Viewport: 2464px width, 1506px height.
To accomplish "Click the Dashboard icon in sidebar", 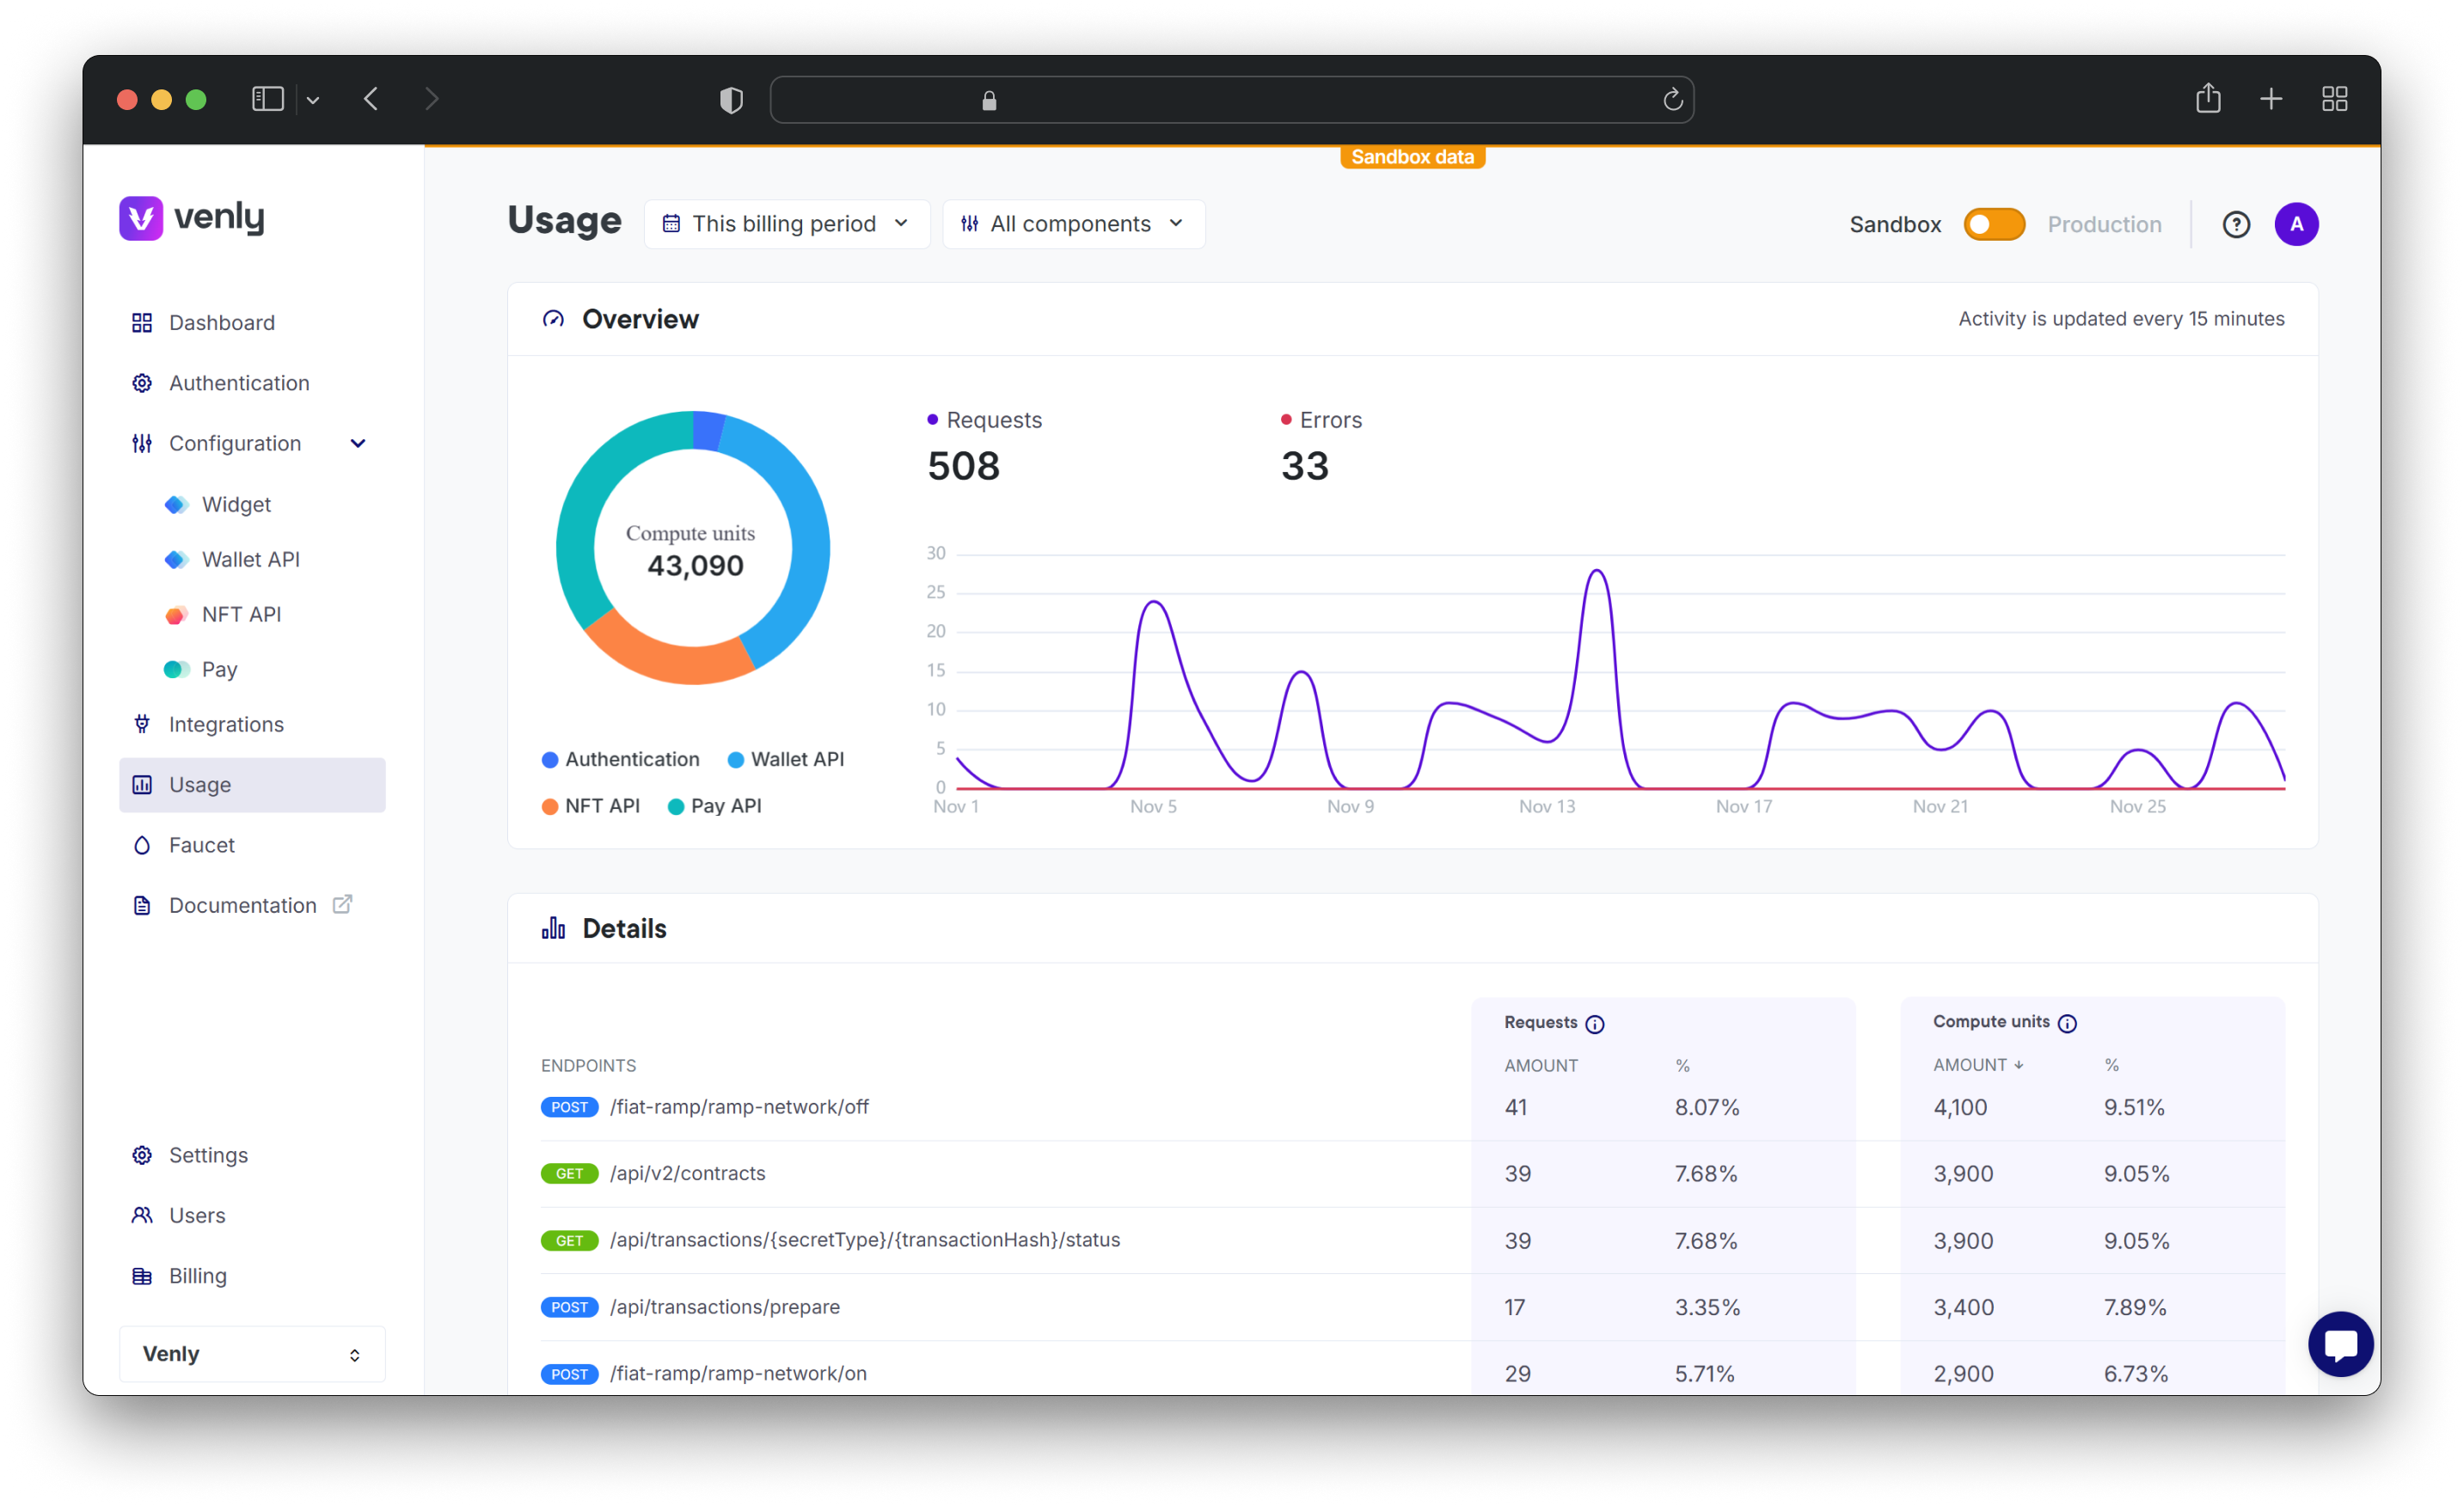I will tap(143, 322).
